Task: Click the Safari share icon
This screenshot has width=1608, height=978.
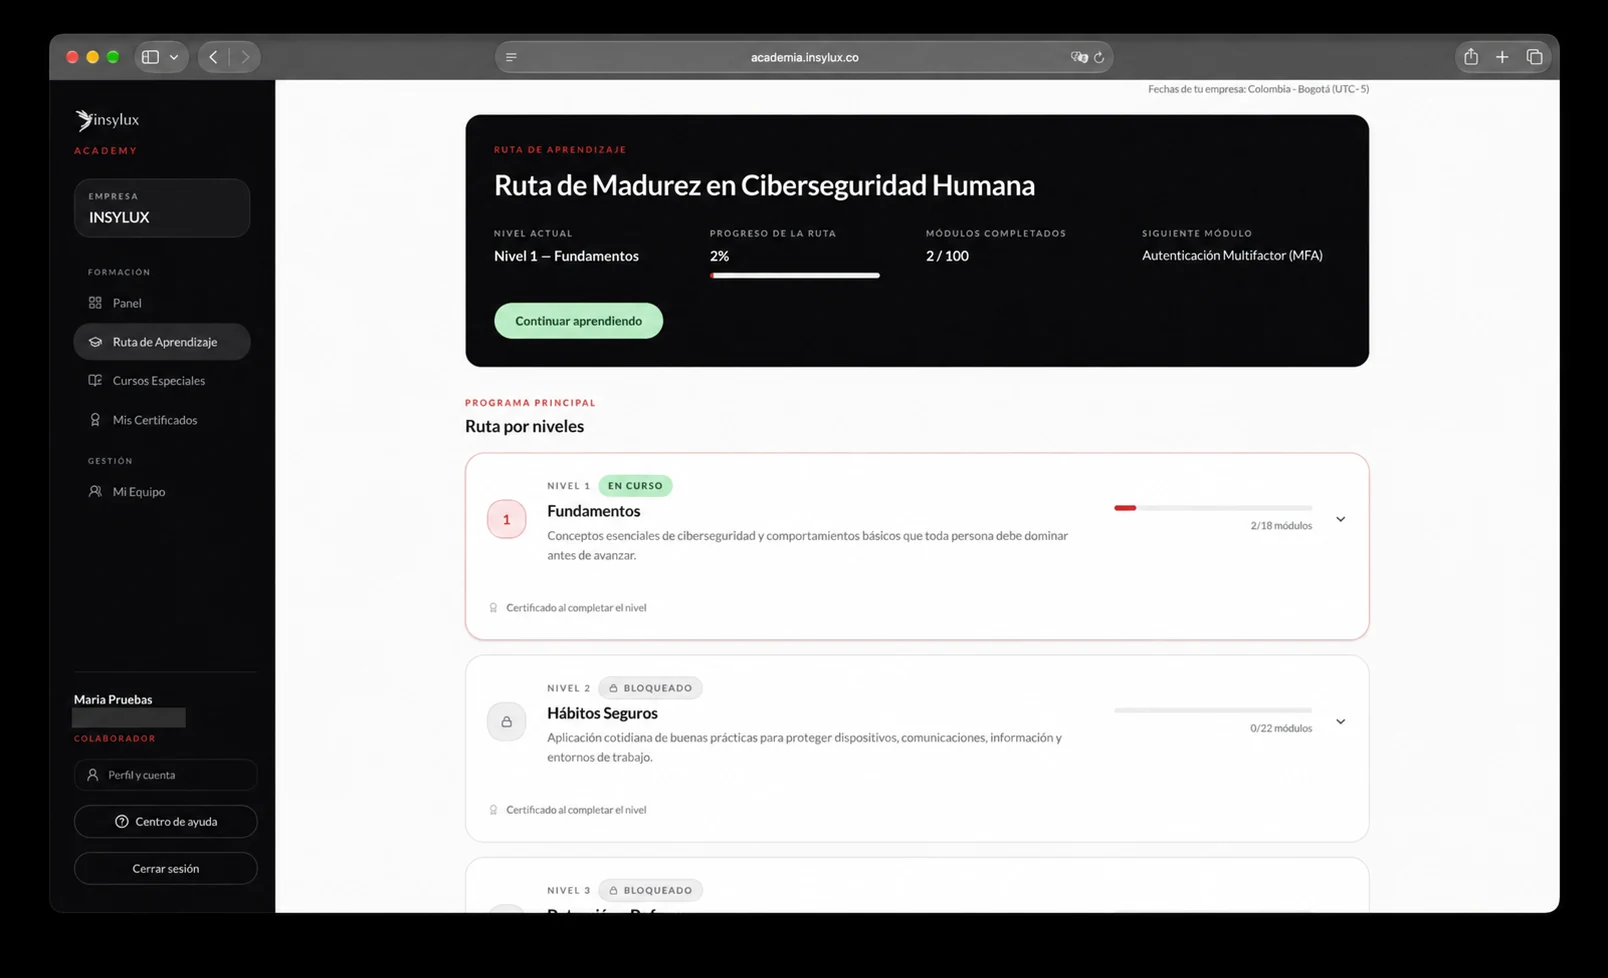Action: point(1470,57)
